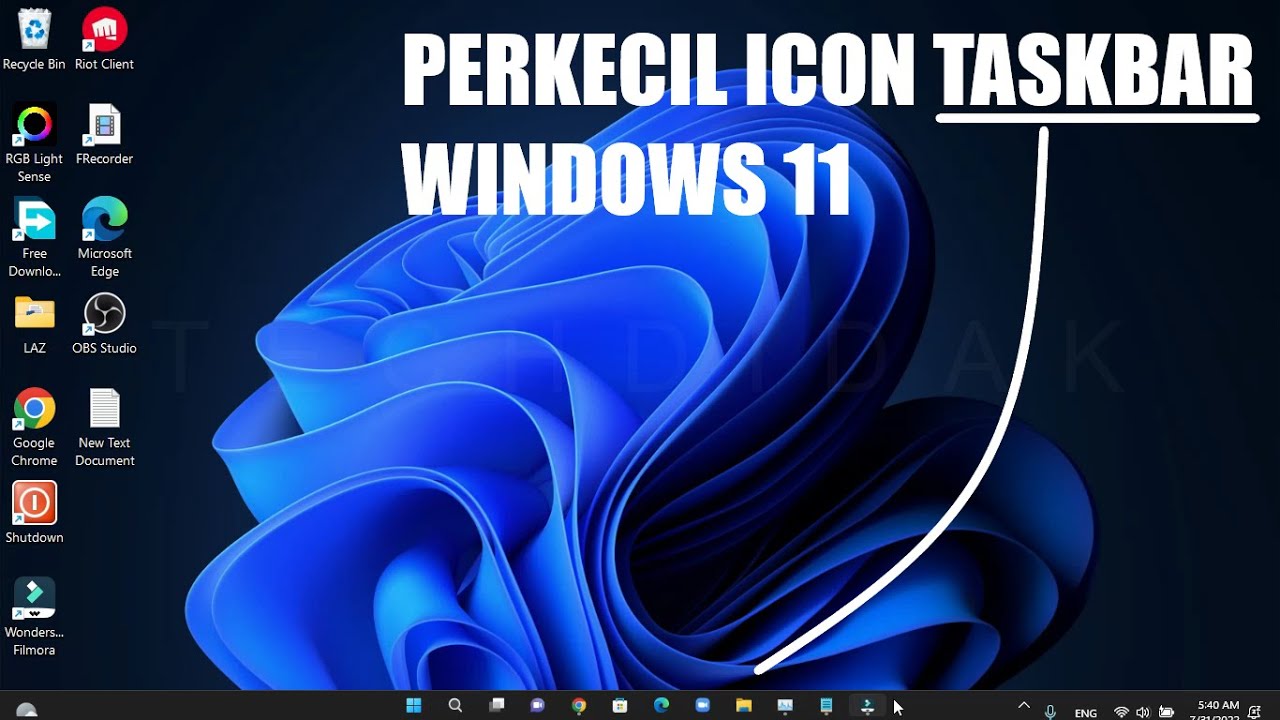Select the Microsoft Edge desktop shortcut
This screenshot has height=720, width=1280.
tap(104, 239)
